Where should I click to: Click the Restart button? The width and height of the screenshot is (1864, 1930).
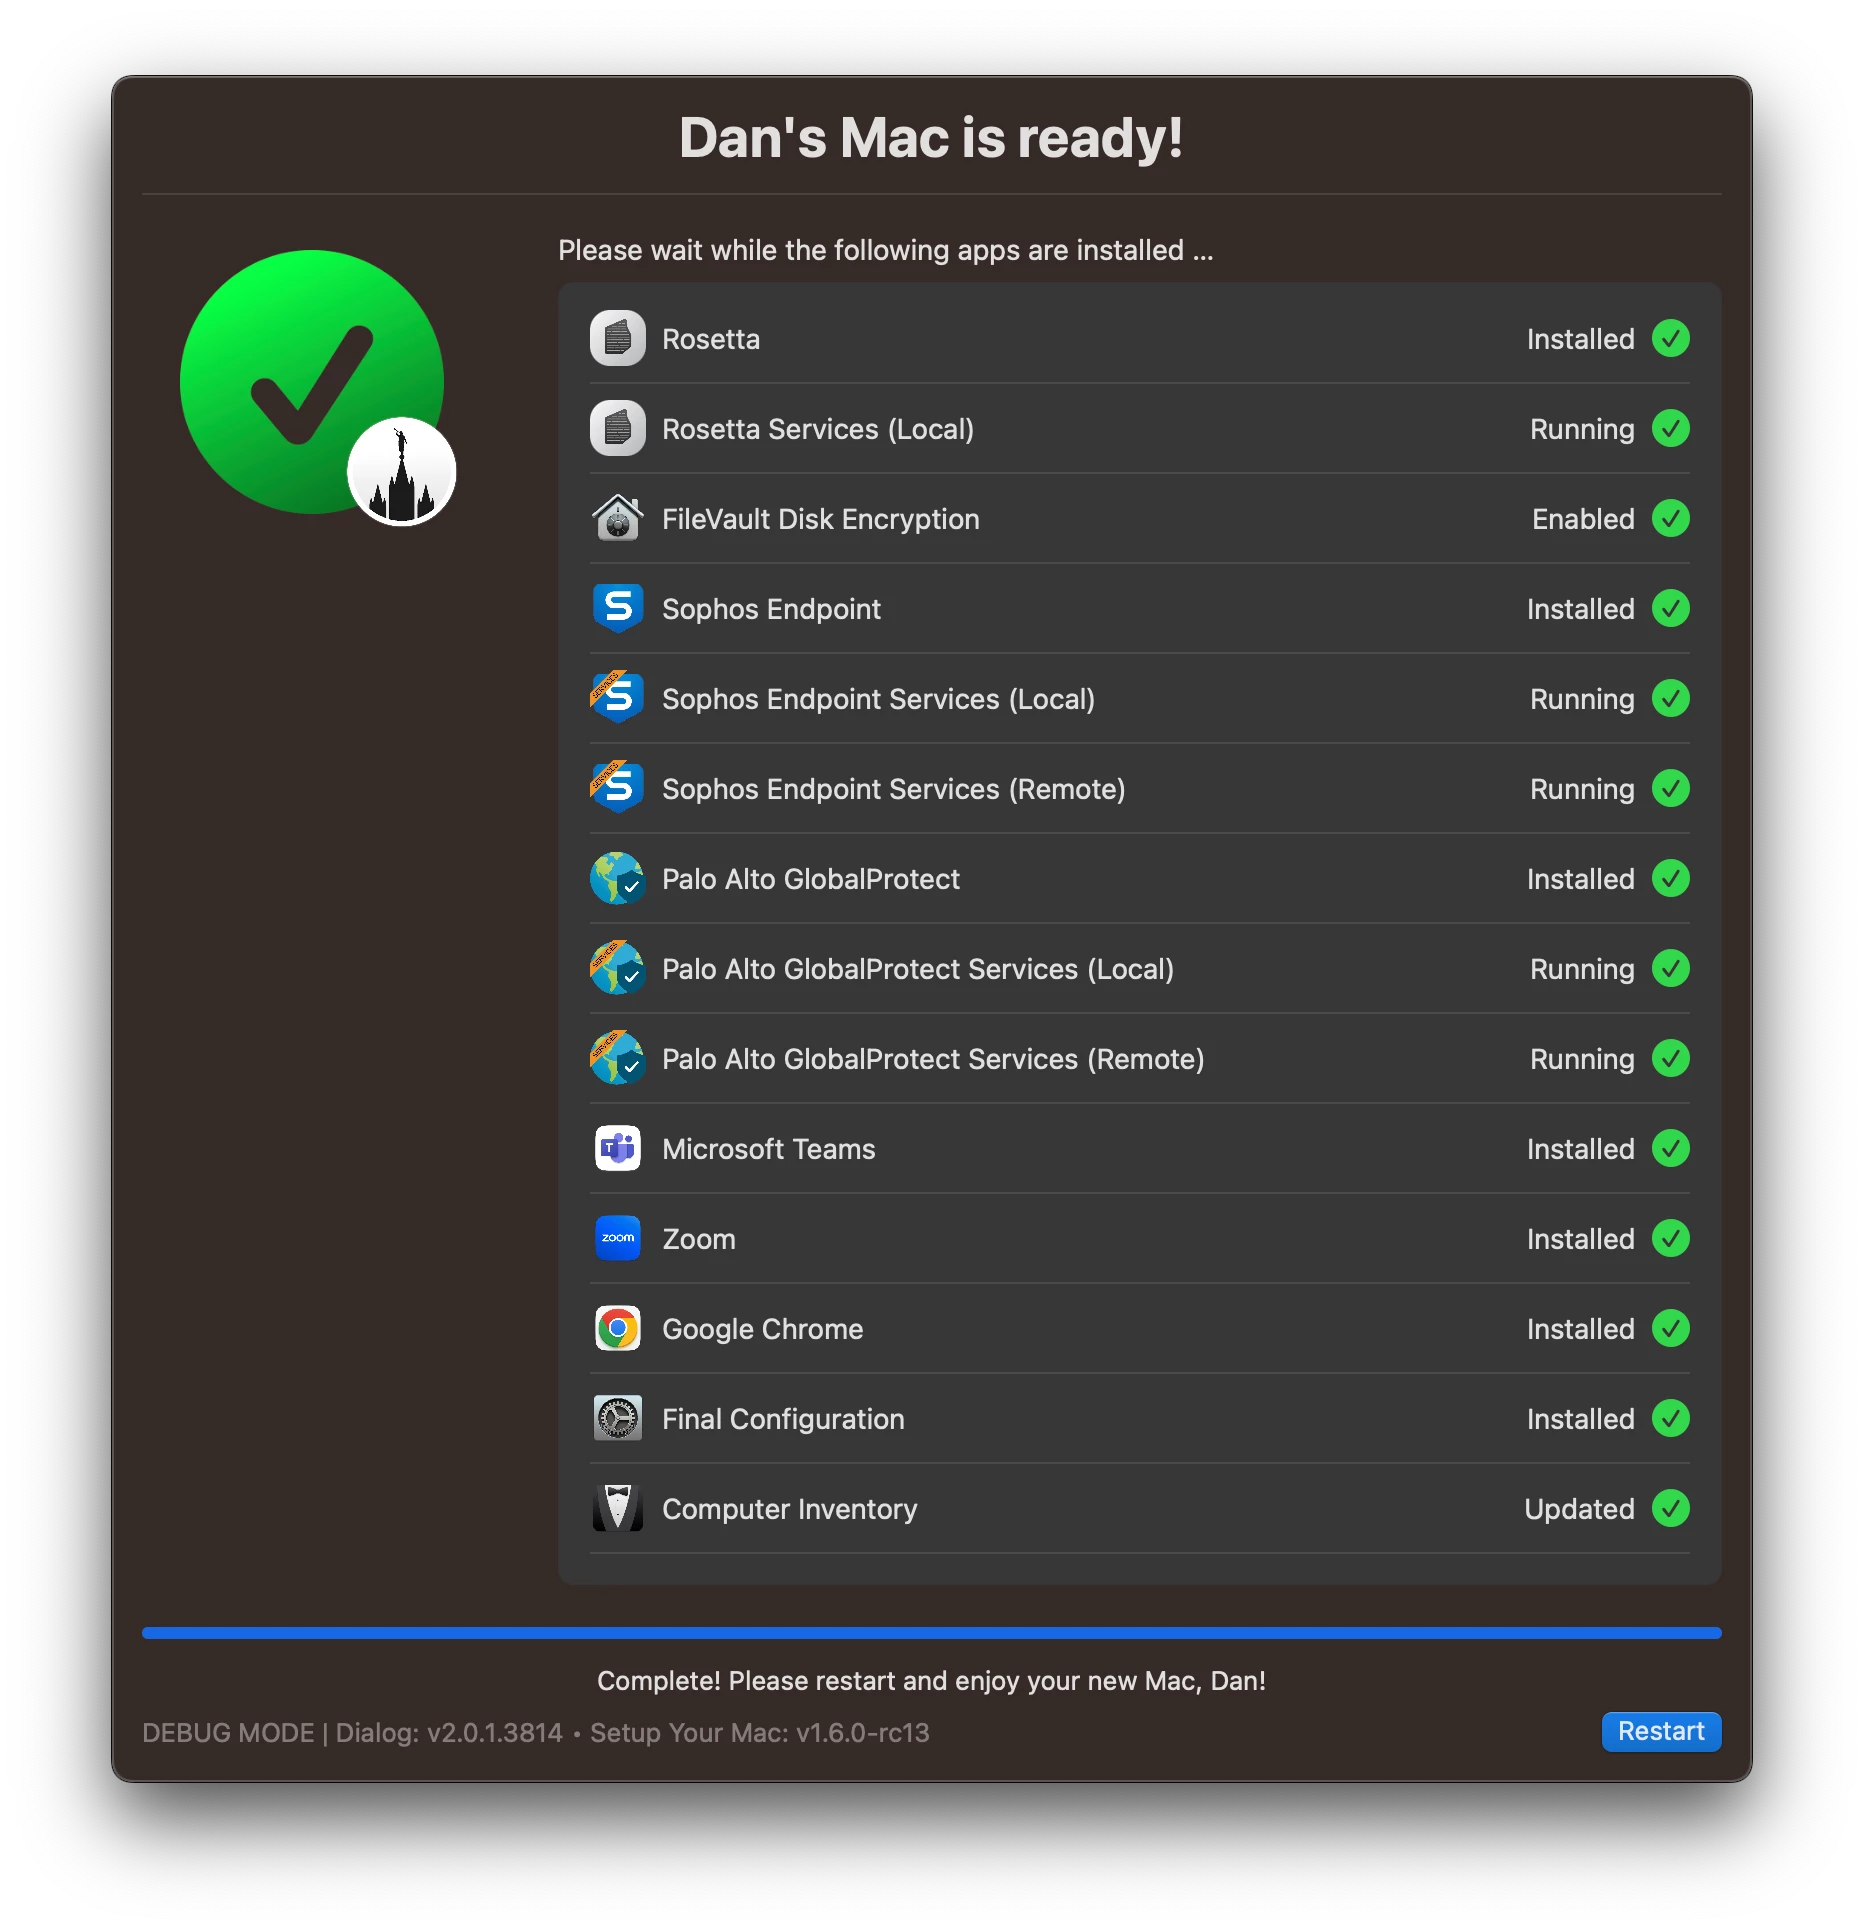tap(1661, 1731)
